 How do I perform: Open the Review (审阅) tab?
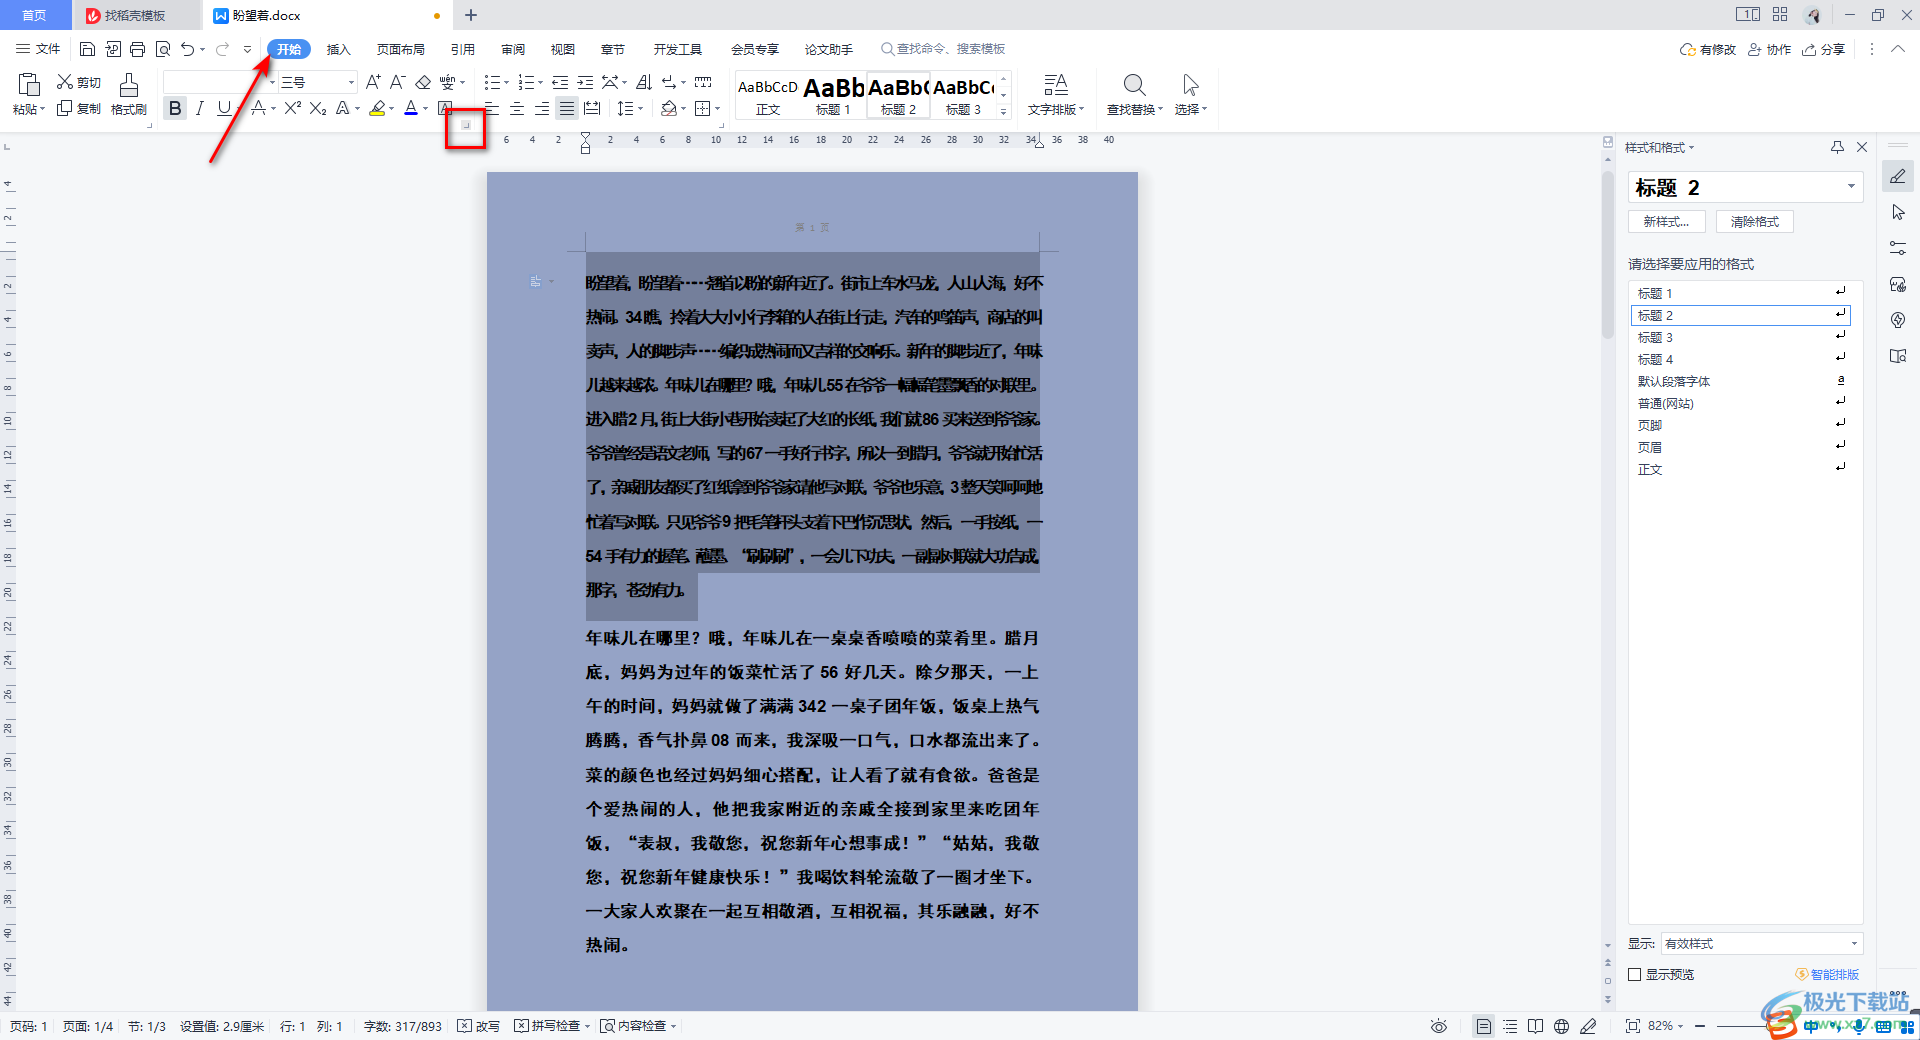point(513,49)
